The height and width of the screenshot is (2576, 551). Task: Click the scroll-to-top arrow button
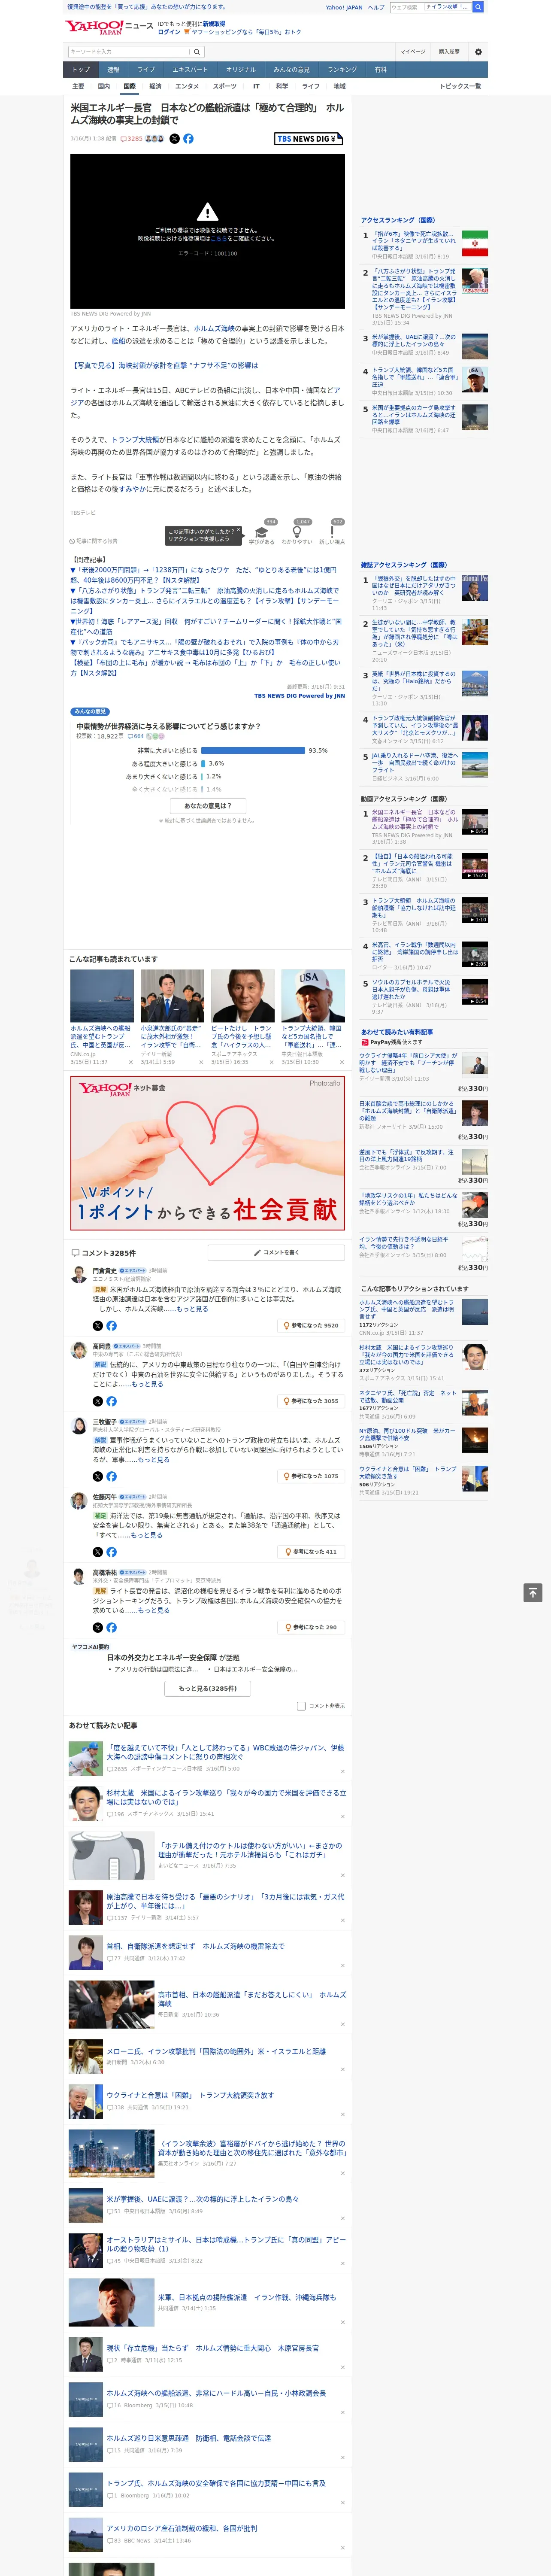pyautogui.click(x=533, y=1593)
